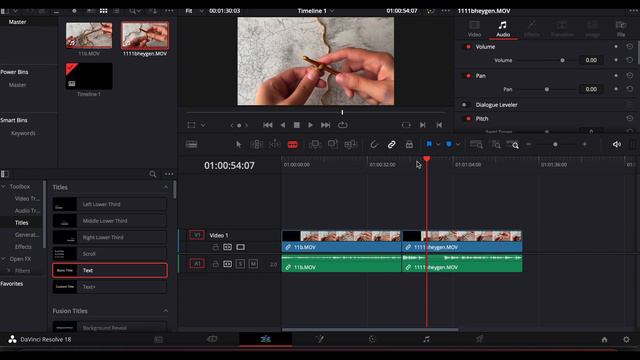Reset the Pan section parameters
The width and height of the screenshot is (640, 360).
[x=629, y=76]
